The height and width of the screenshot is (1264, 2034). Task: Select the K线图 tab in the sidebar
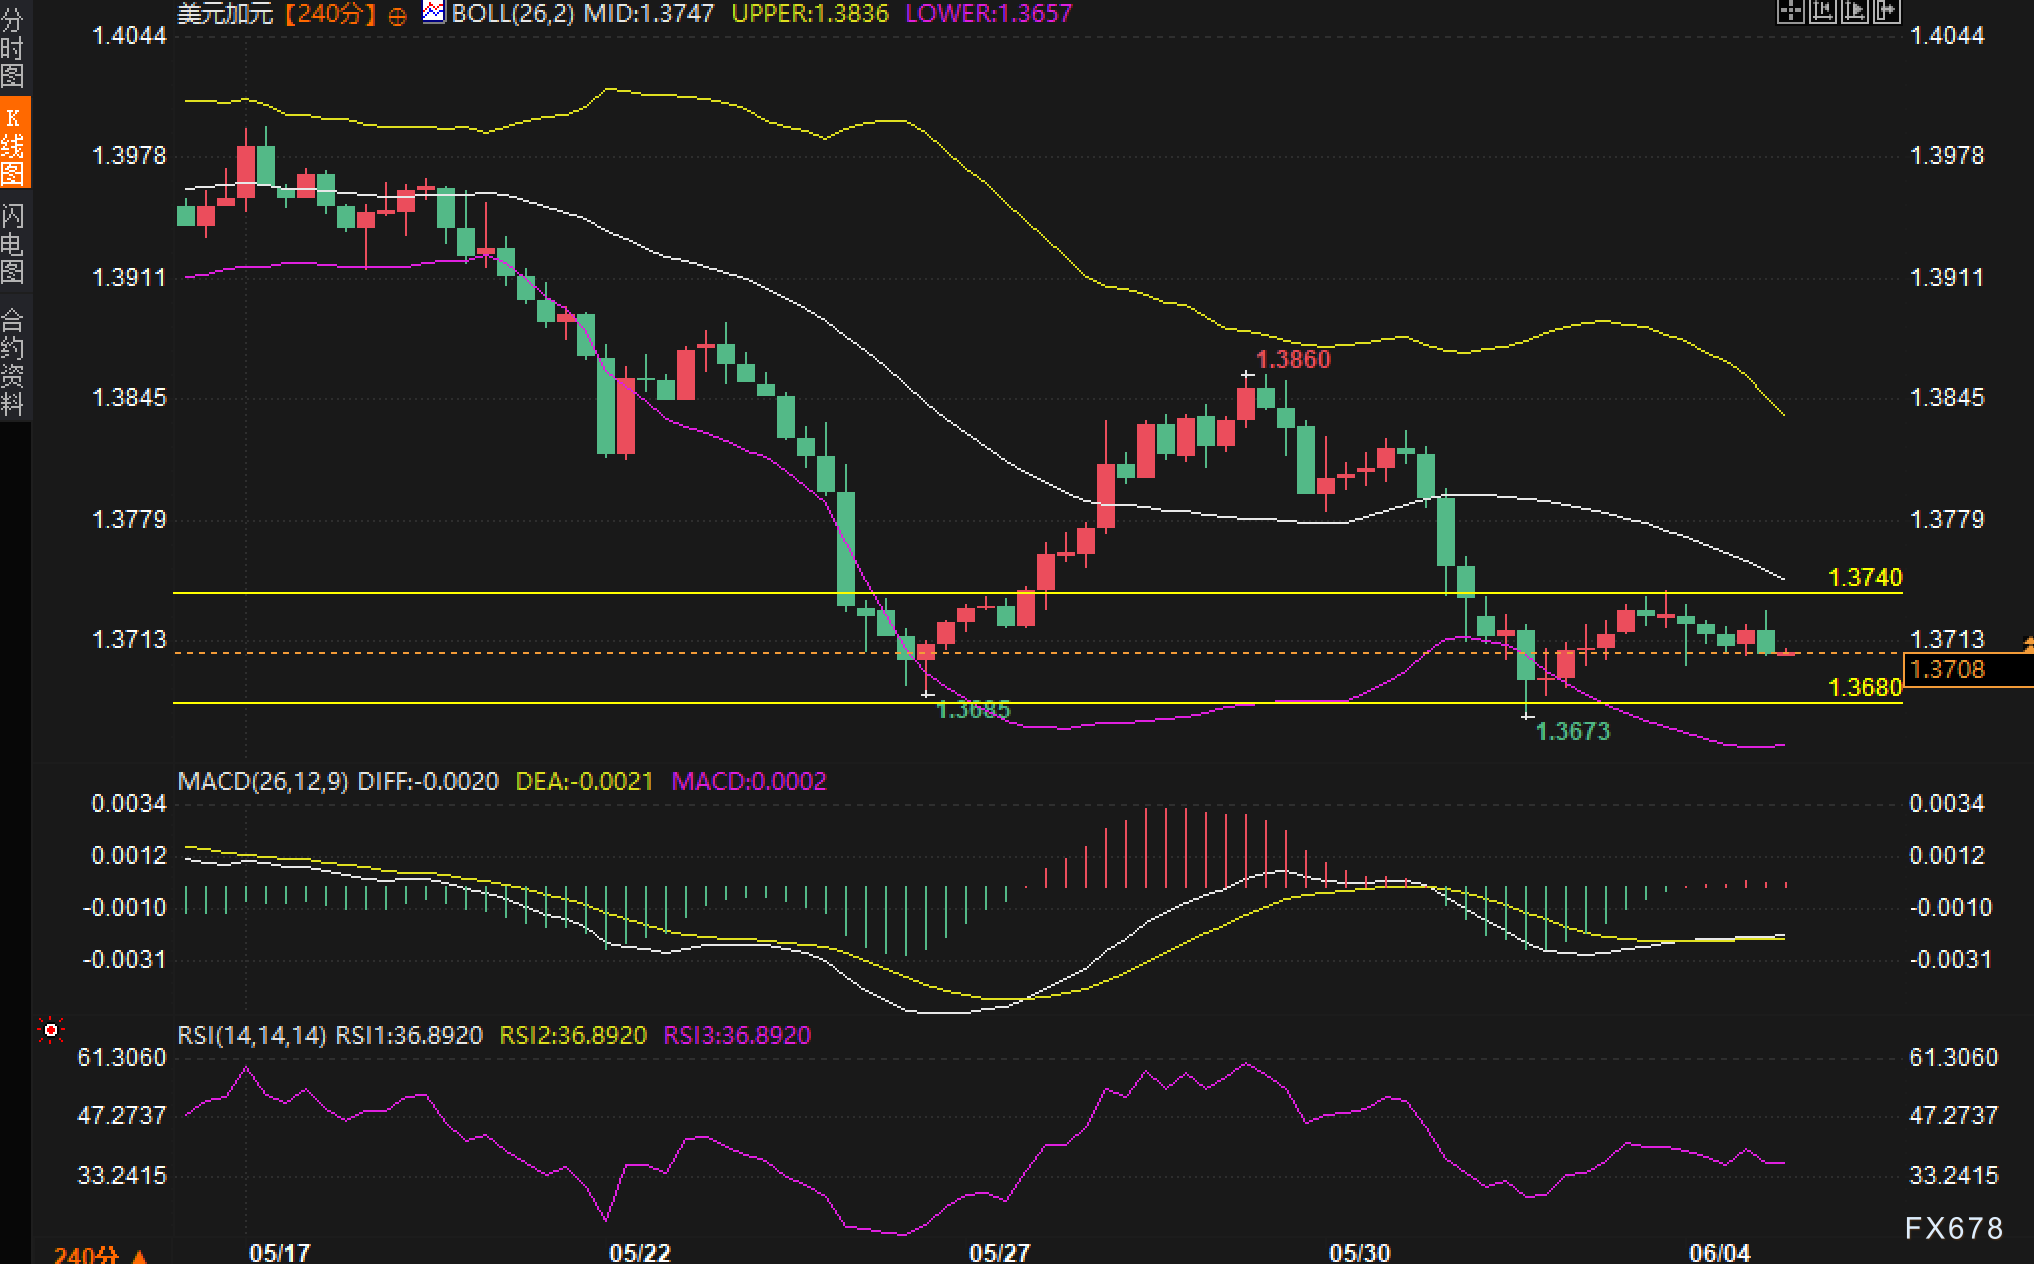coord(13,143)
